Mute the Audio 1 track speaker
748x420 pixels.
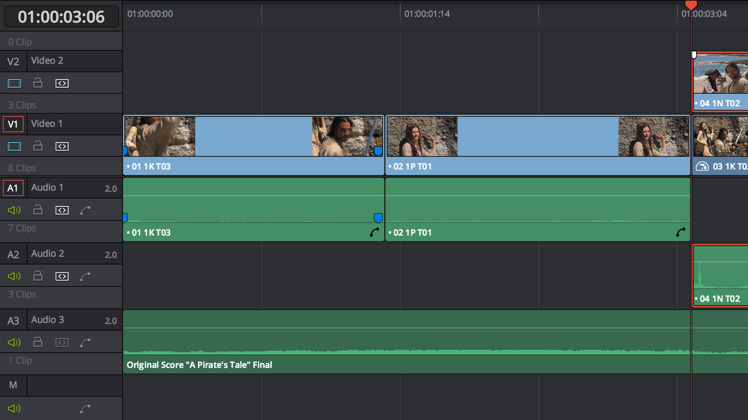click(14, 210)
